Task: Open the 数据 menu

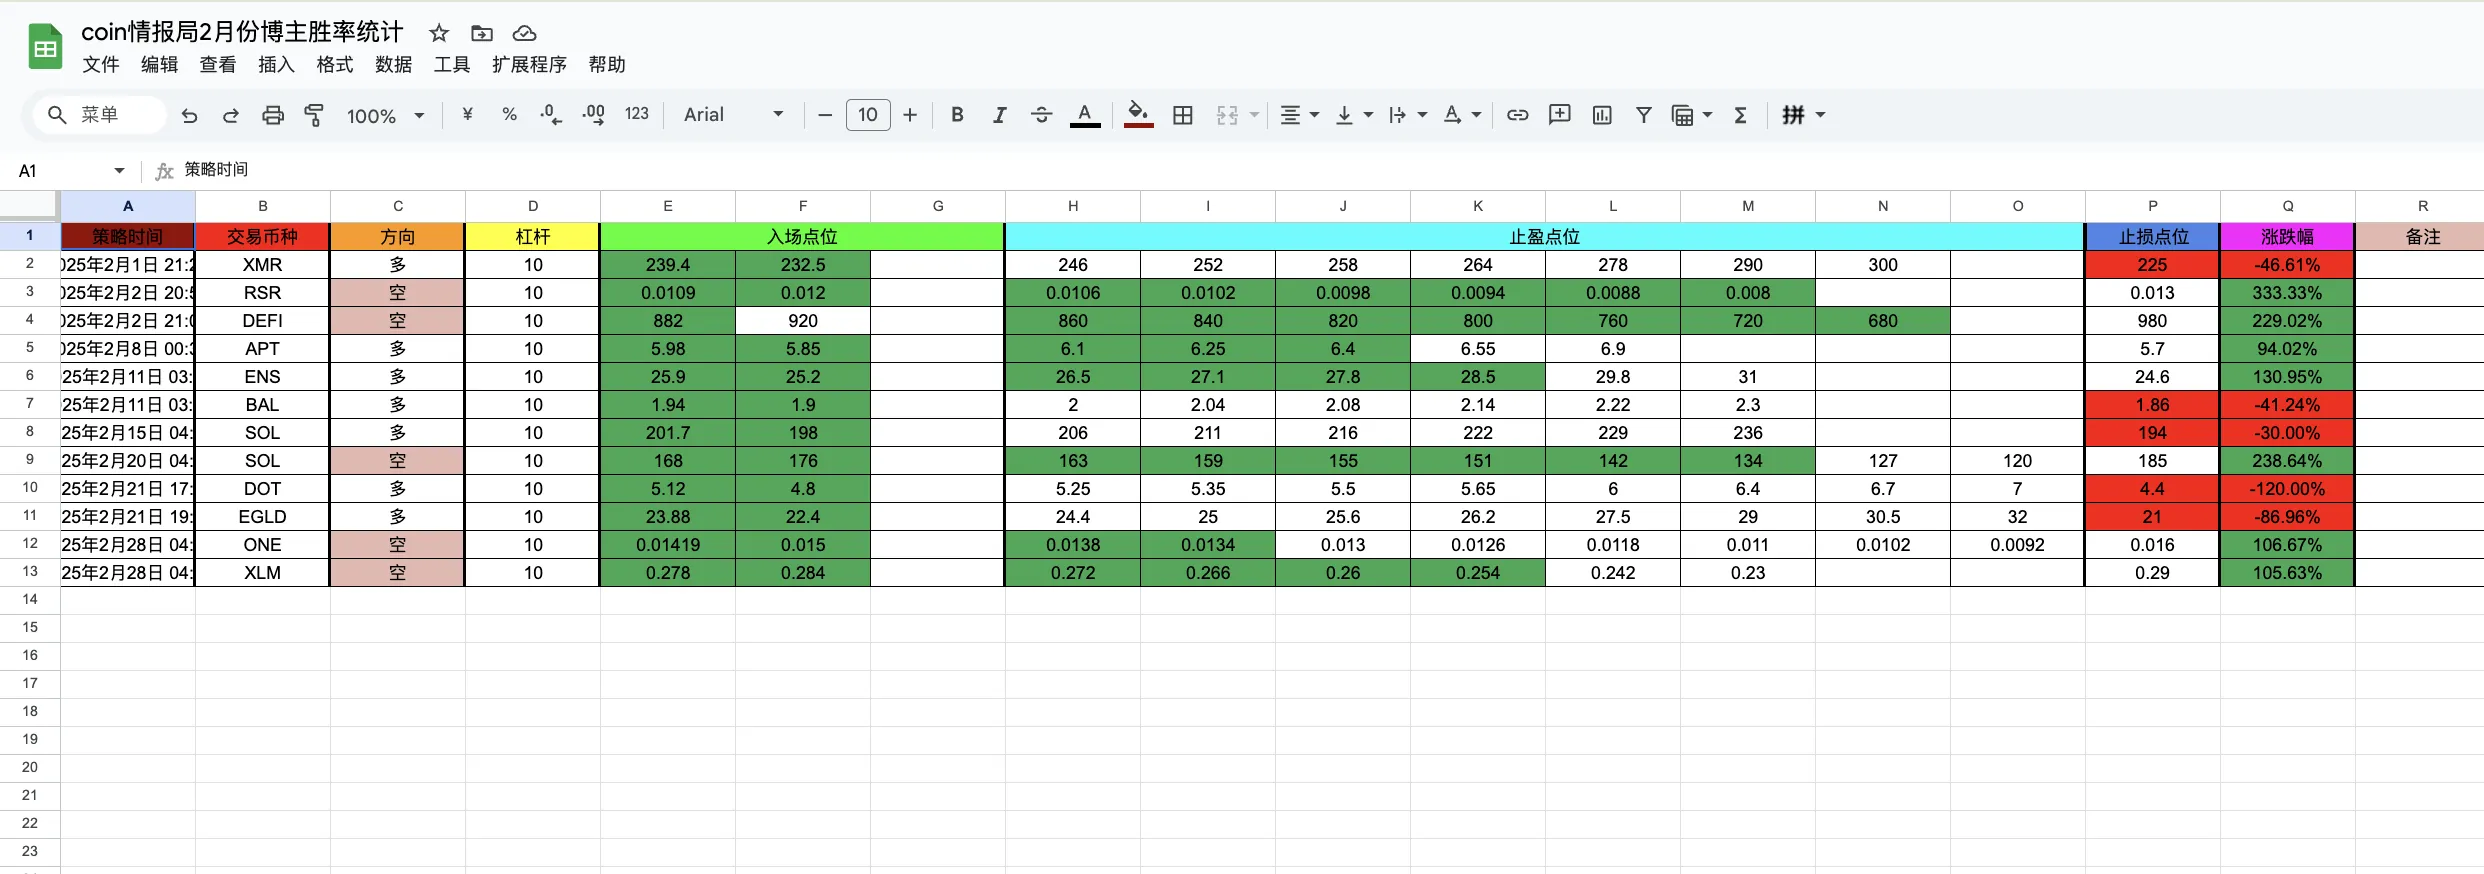Action: pos(393,65)
